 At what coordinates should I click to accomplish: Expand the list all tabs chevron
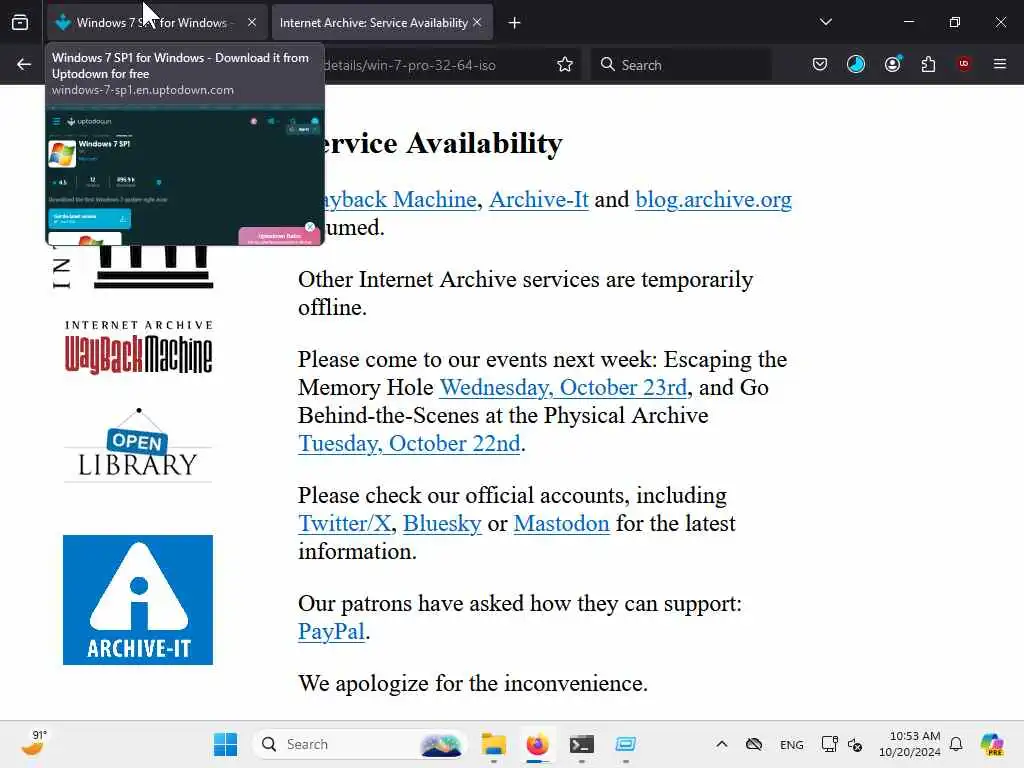[826, 22]
